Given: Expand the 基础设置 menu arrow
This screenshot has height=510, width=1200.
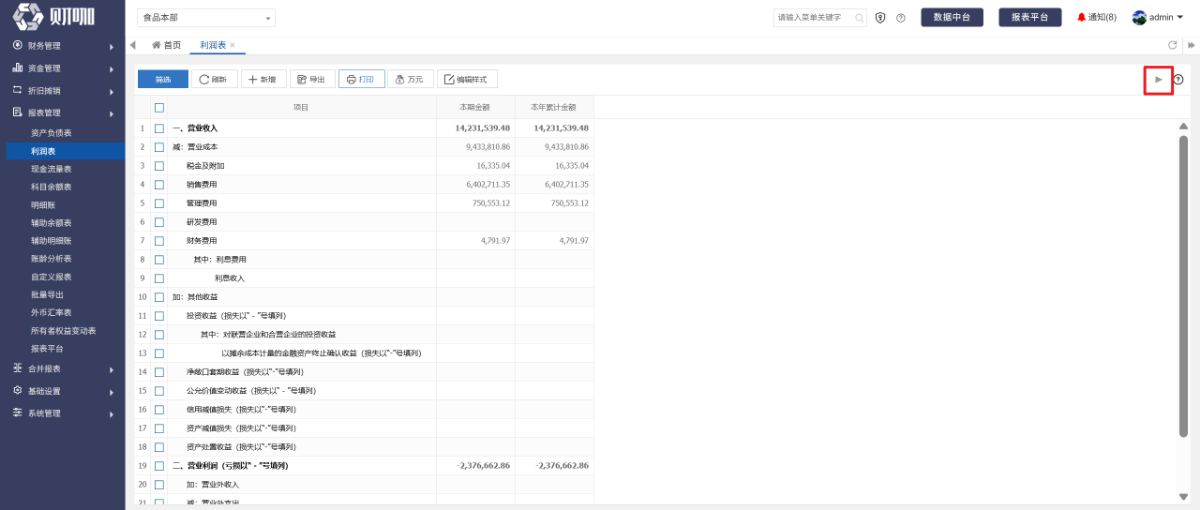Looking at the screenshot, I should 111,390.
